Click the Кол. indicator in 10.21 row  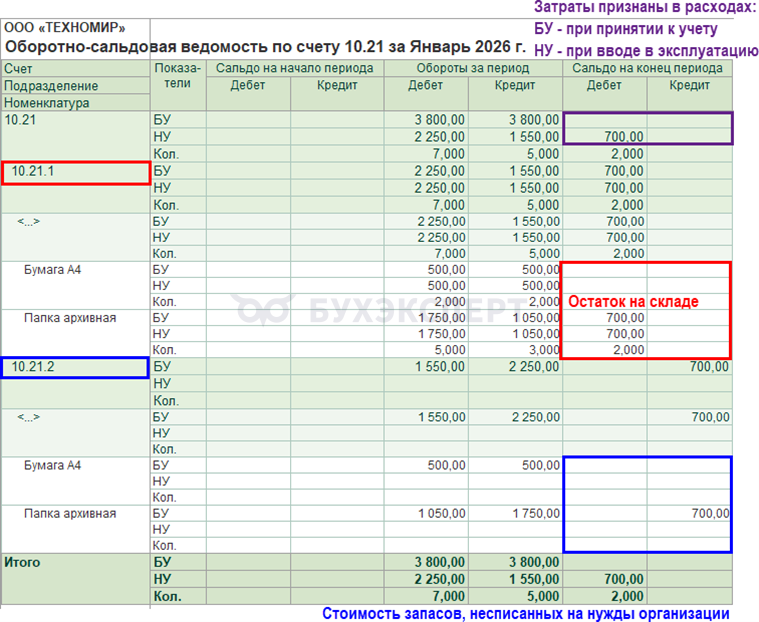coord(166,154)
